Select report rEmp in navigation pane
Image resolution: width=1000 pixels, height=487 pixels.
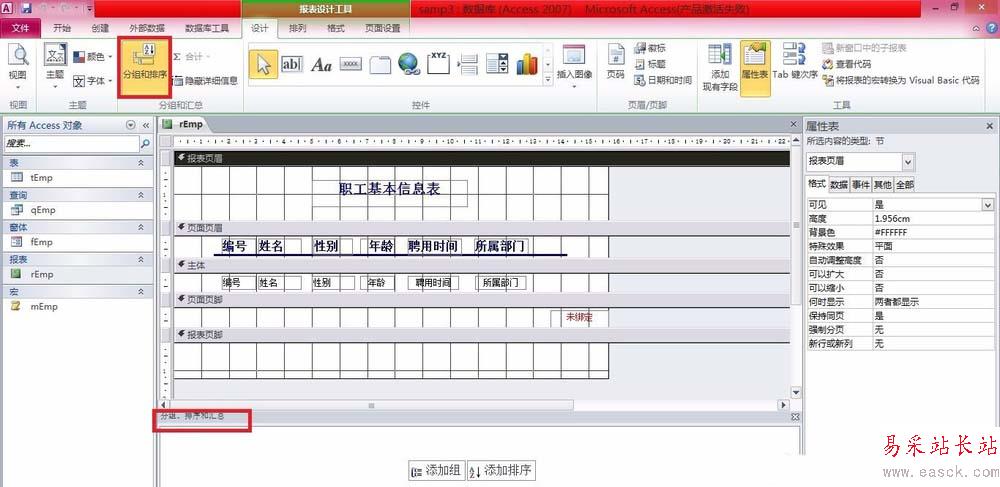[x=77, y=274]
